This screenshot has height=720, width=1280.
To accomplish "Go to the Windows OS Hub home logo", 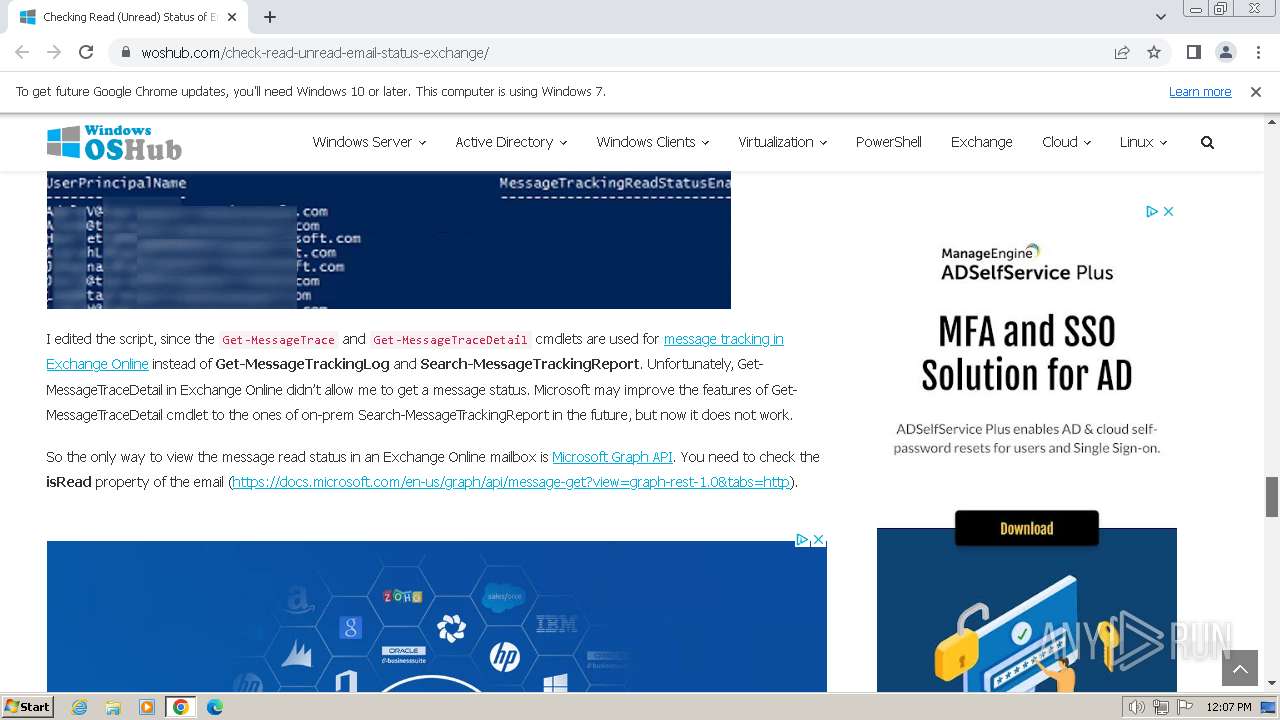I will pos(114,142).
